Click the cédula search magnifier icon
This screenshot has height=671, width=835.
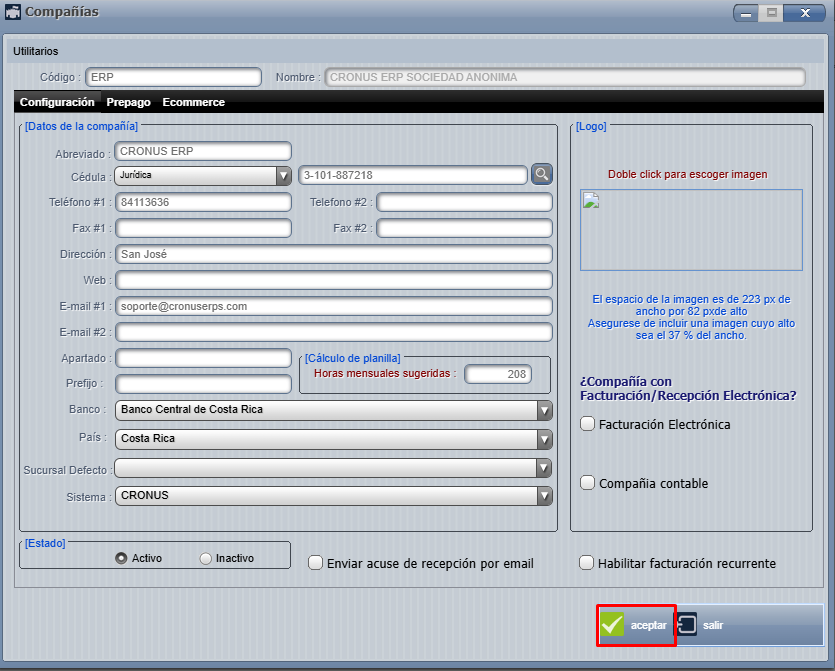point(542,175)
